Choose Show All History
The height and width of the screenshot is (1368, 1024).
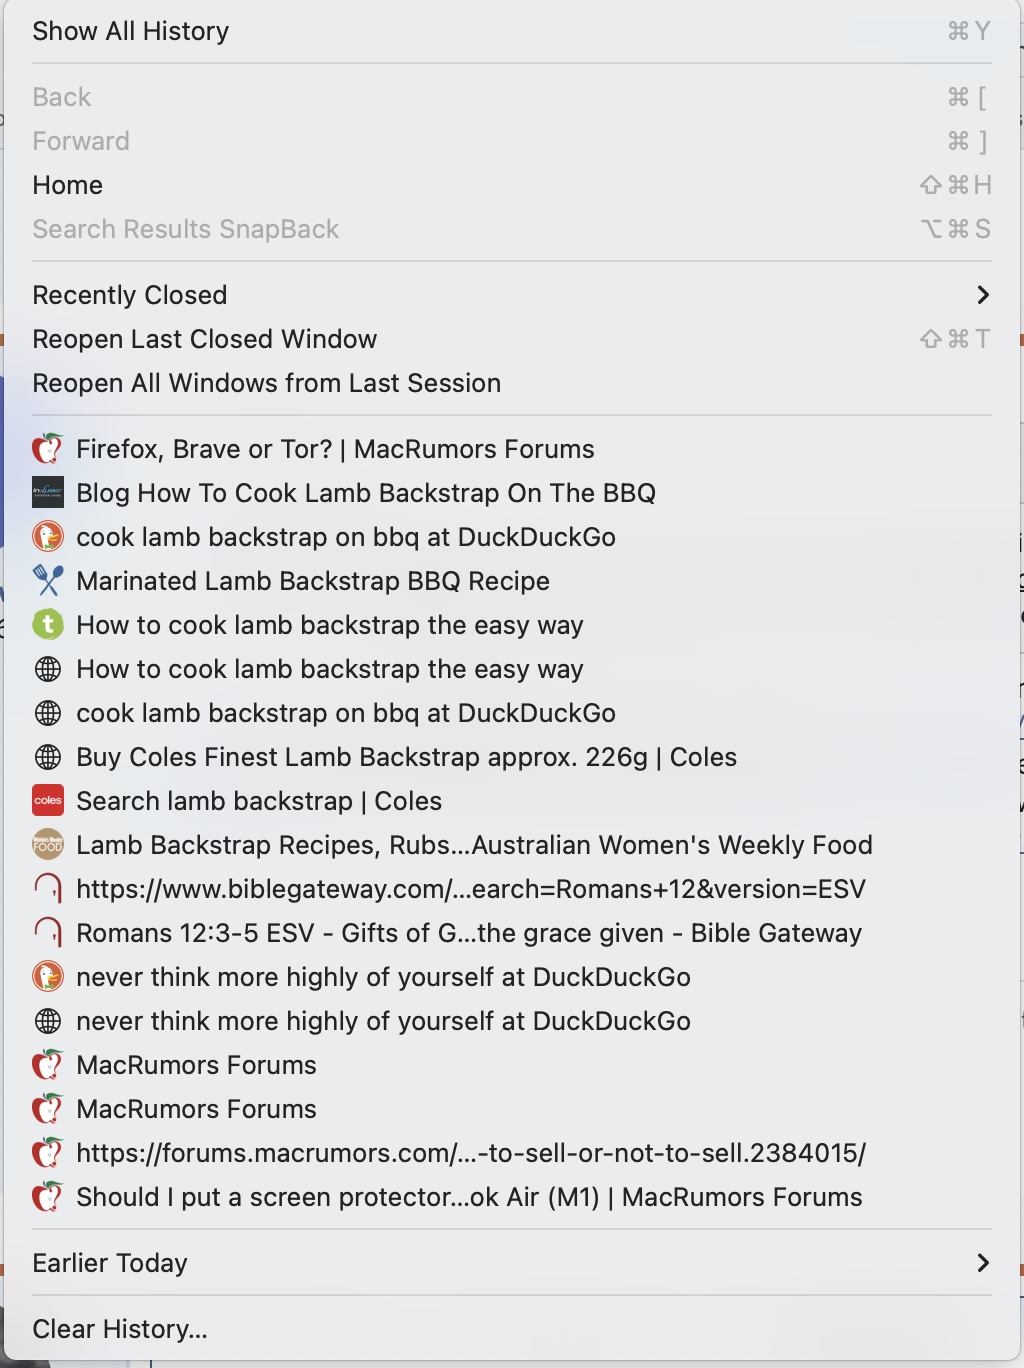point(512,31)
